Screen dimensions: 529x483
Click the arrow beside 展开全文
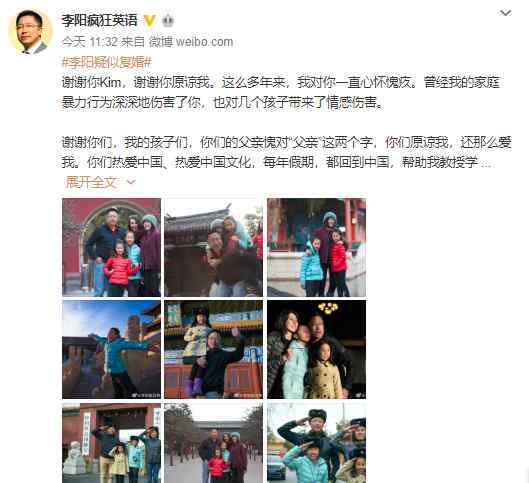[x=131, y=182]
